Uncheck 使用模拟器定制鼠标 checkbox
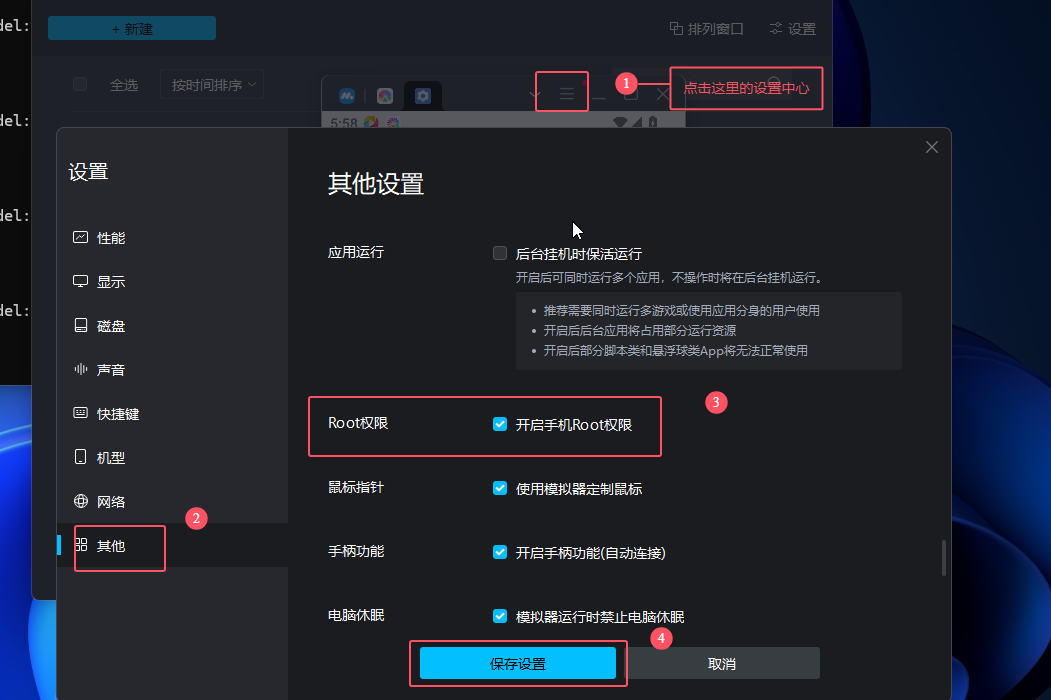 tap(500, 488)
